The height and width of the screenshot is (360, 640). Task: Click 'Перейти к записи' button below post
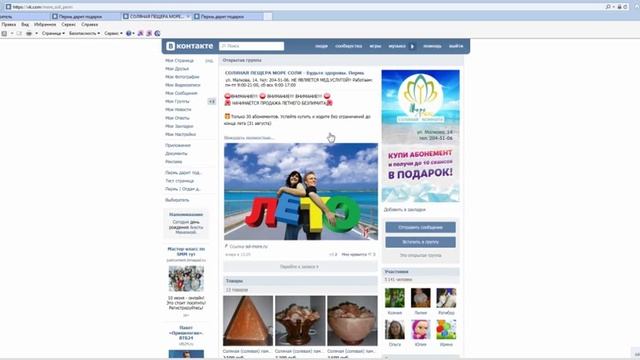coord(300,267)
